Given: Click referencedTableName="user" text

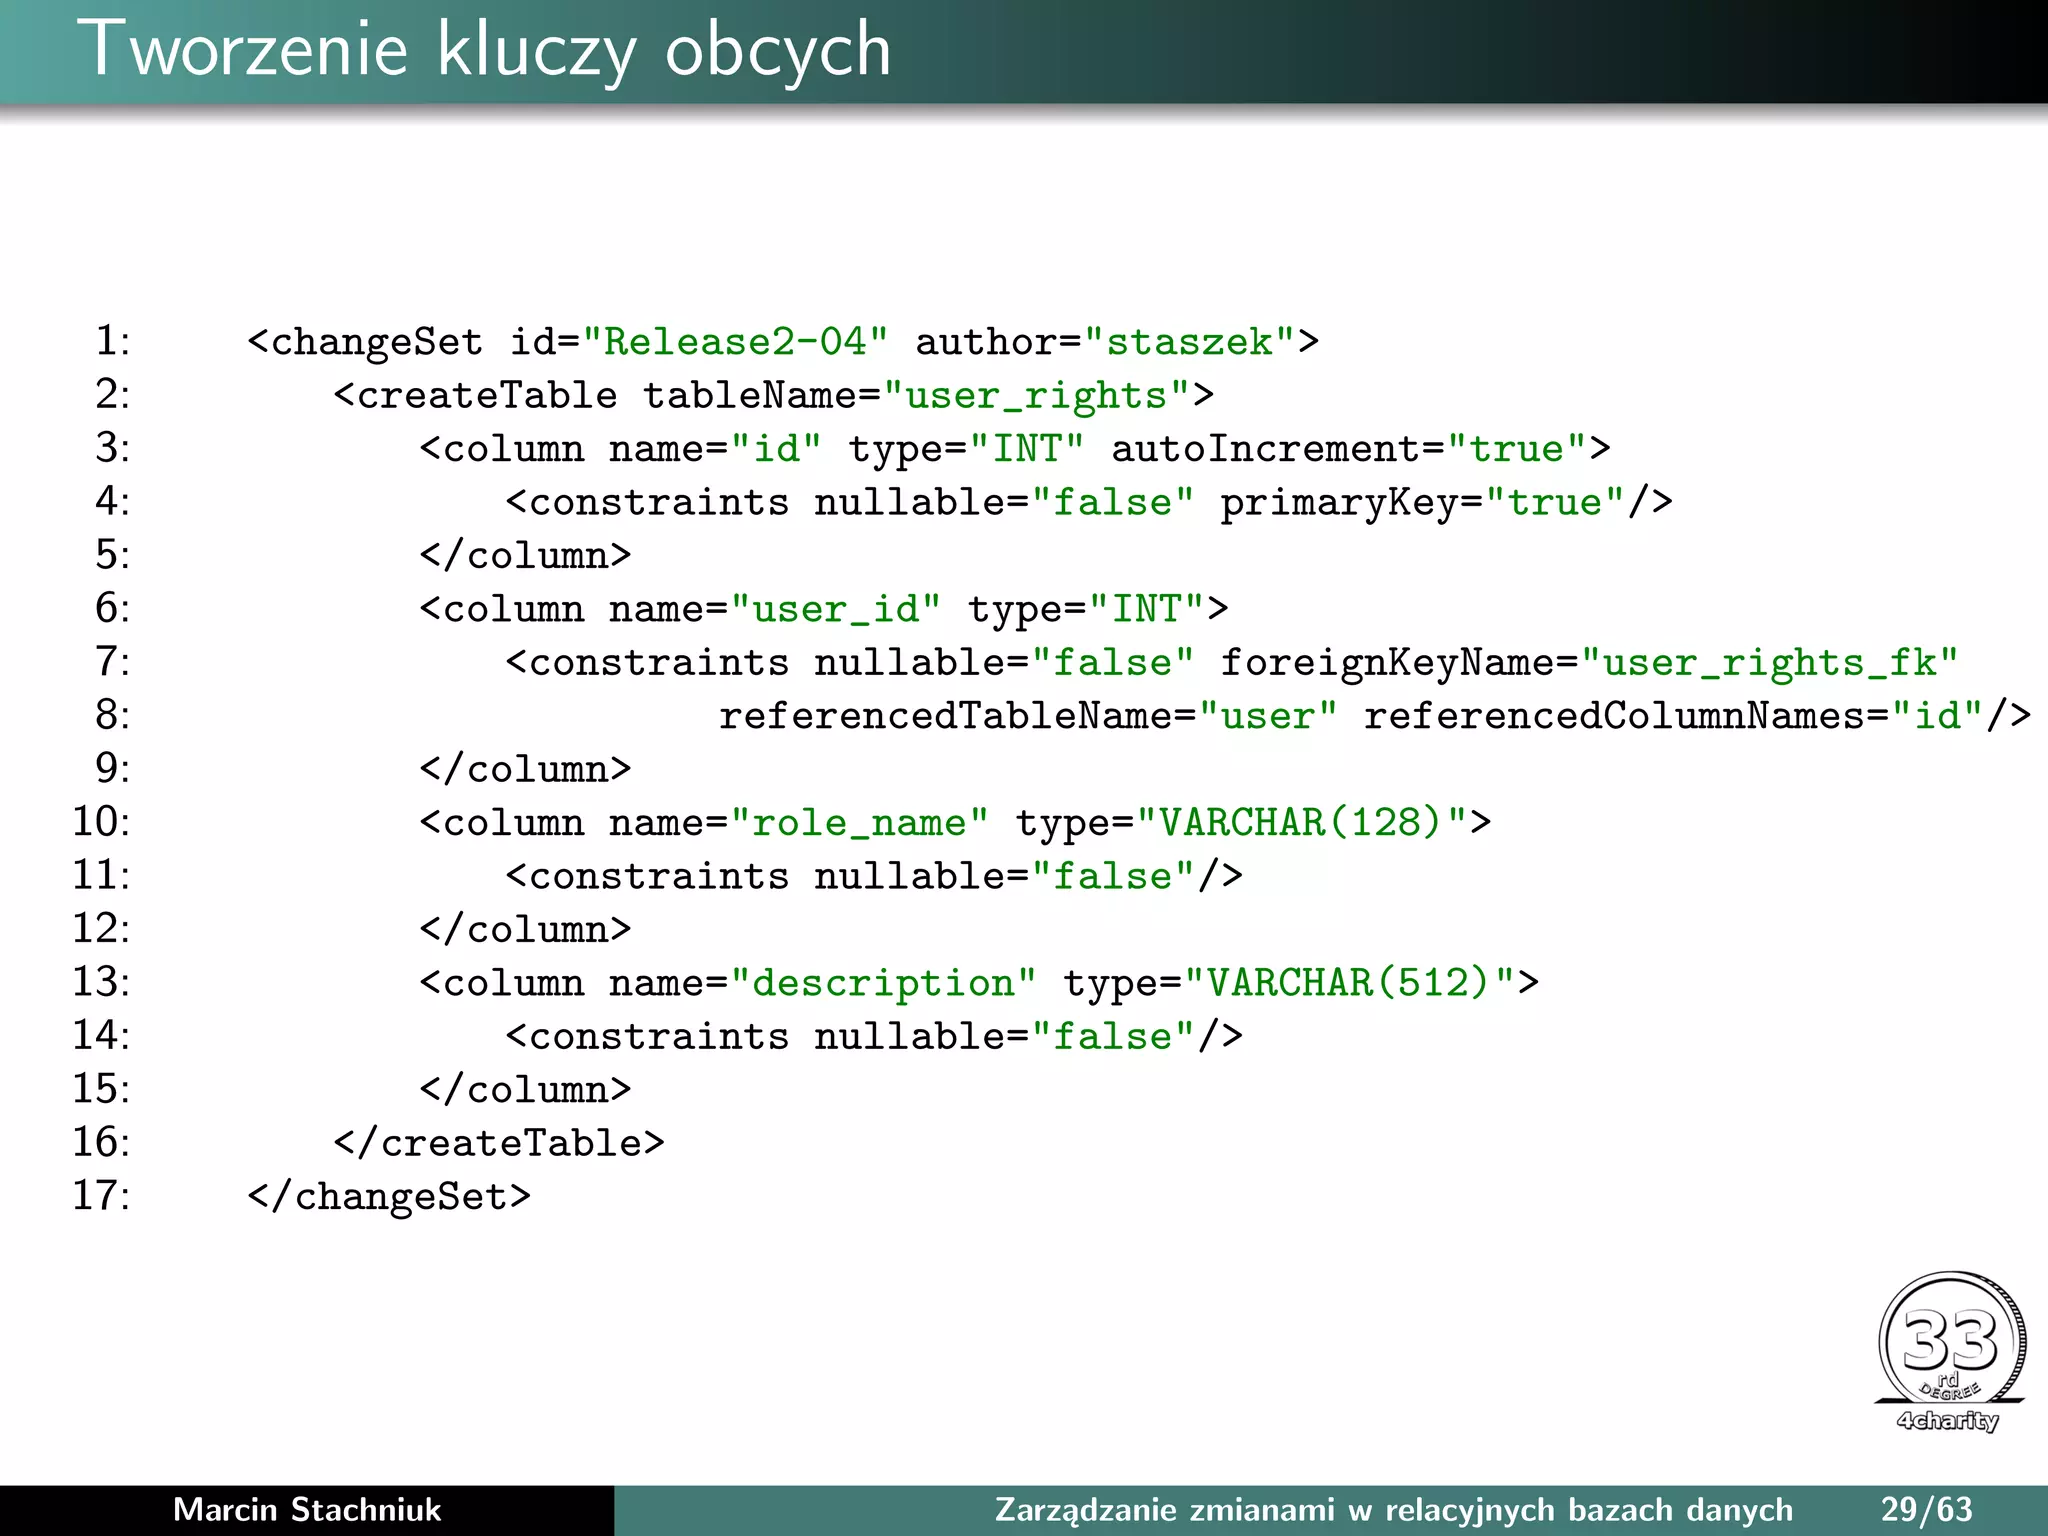Looking at the screenshot, I should coord(1028,716).
